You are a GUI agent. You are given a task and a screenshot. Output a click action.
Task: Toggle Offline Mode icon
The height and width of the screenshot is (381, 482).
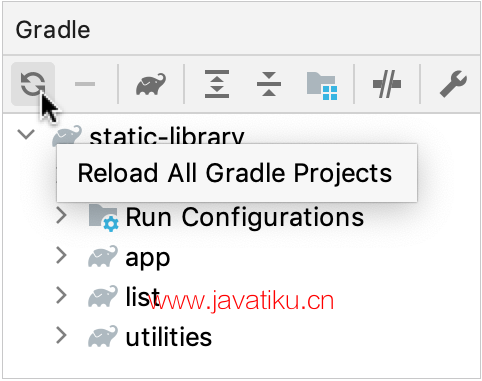click(x=387, y=84)
